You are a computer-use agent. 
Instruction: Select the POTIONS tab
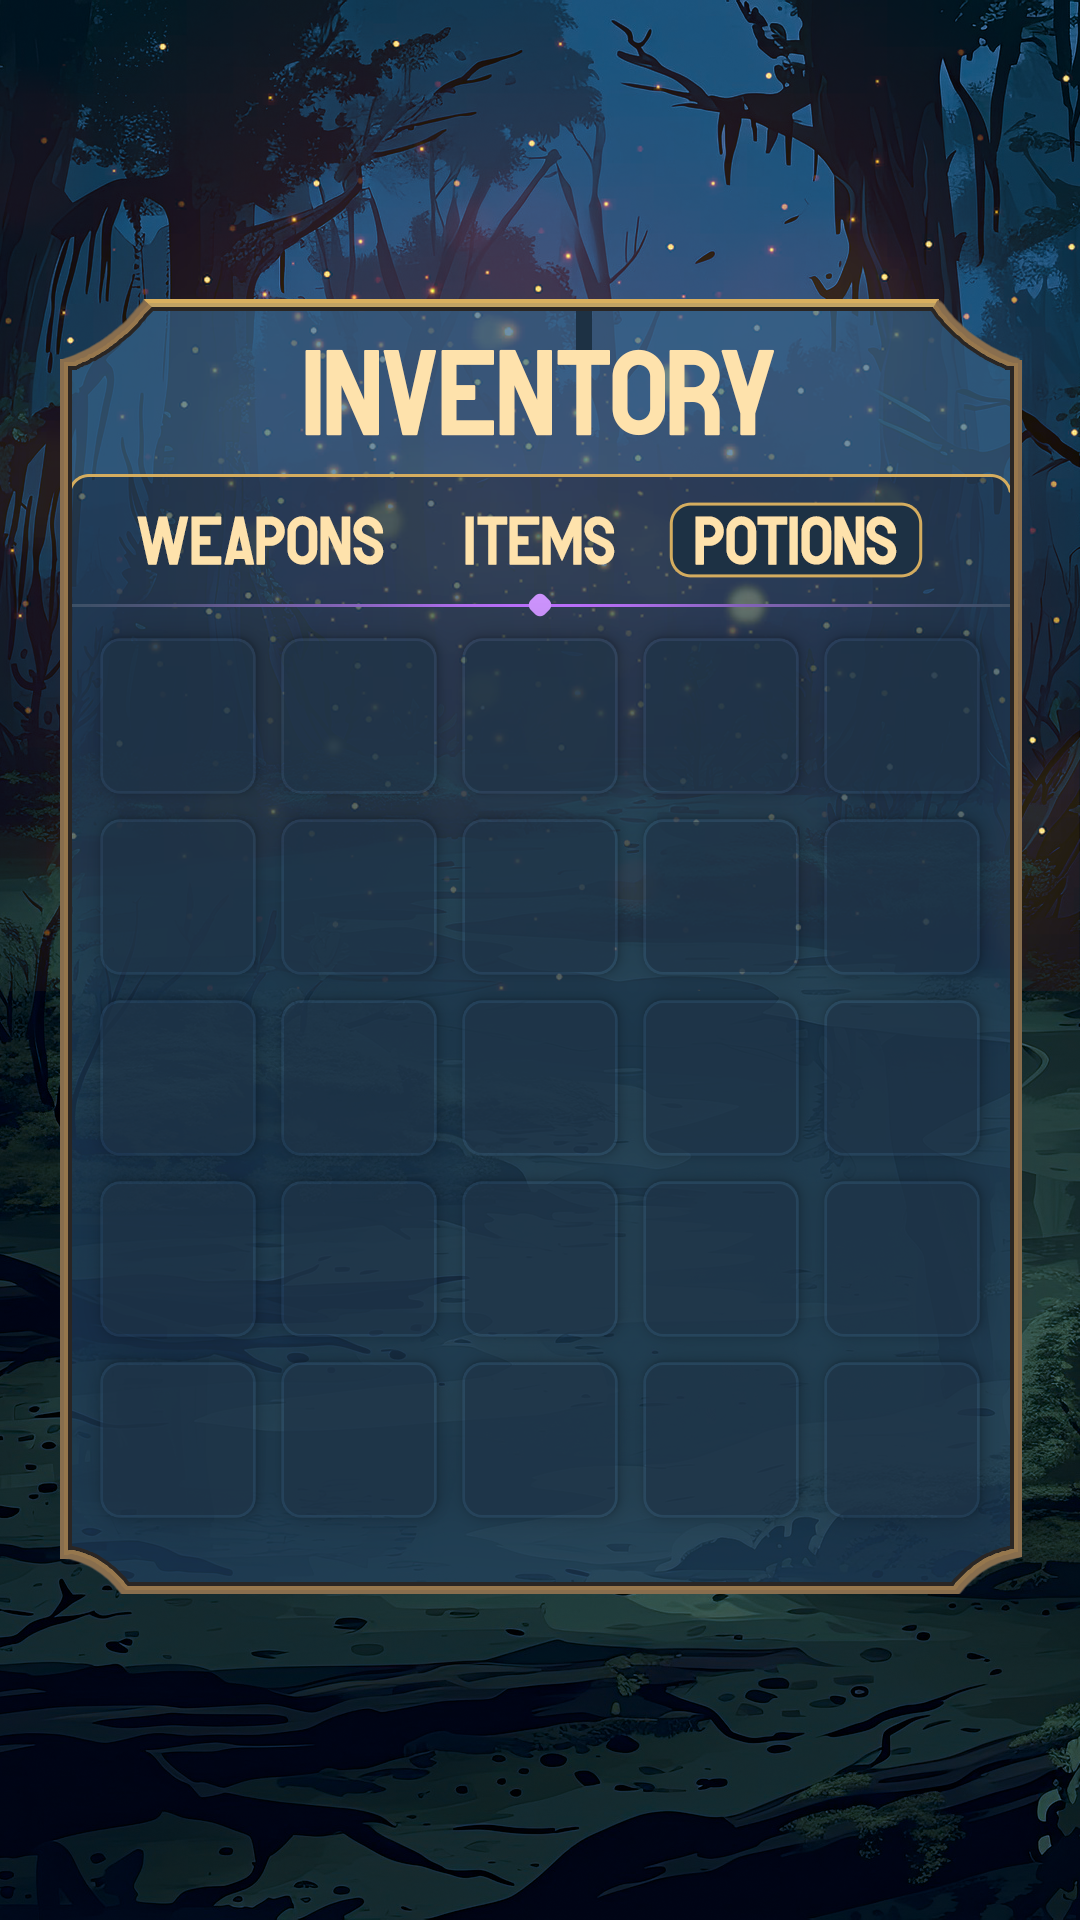pos(795,540)
